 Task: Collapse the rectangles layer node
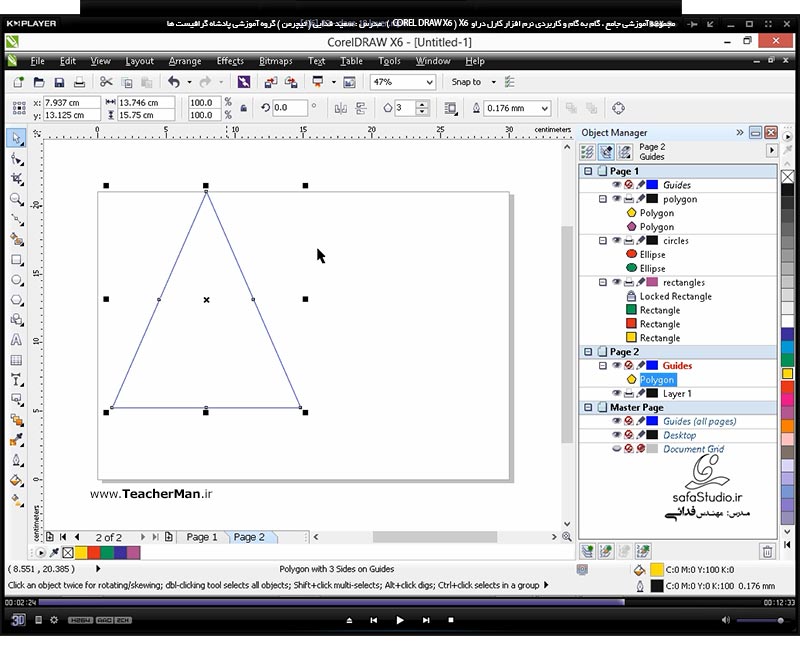(603, 282)
